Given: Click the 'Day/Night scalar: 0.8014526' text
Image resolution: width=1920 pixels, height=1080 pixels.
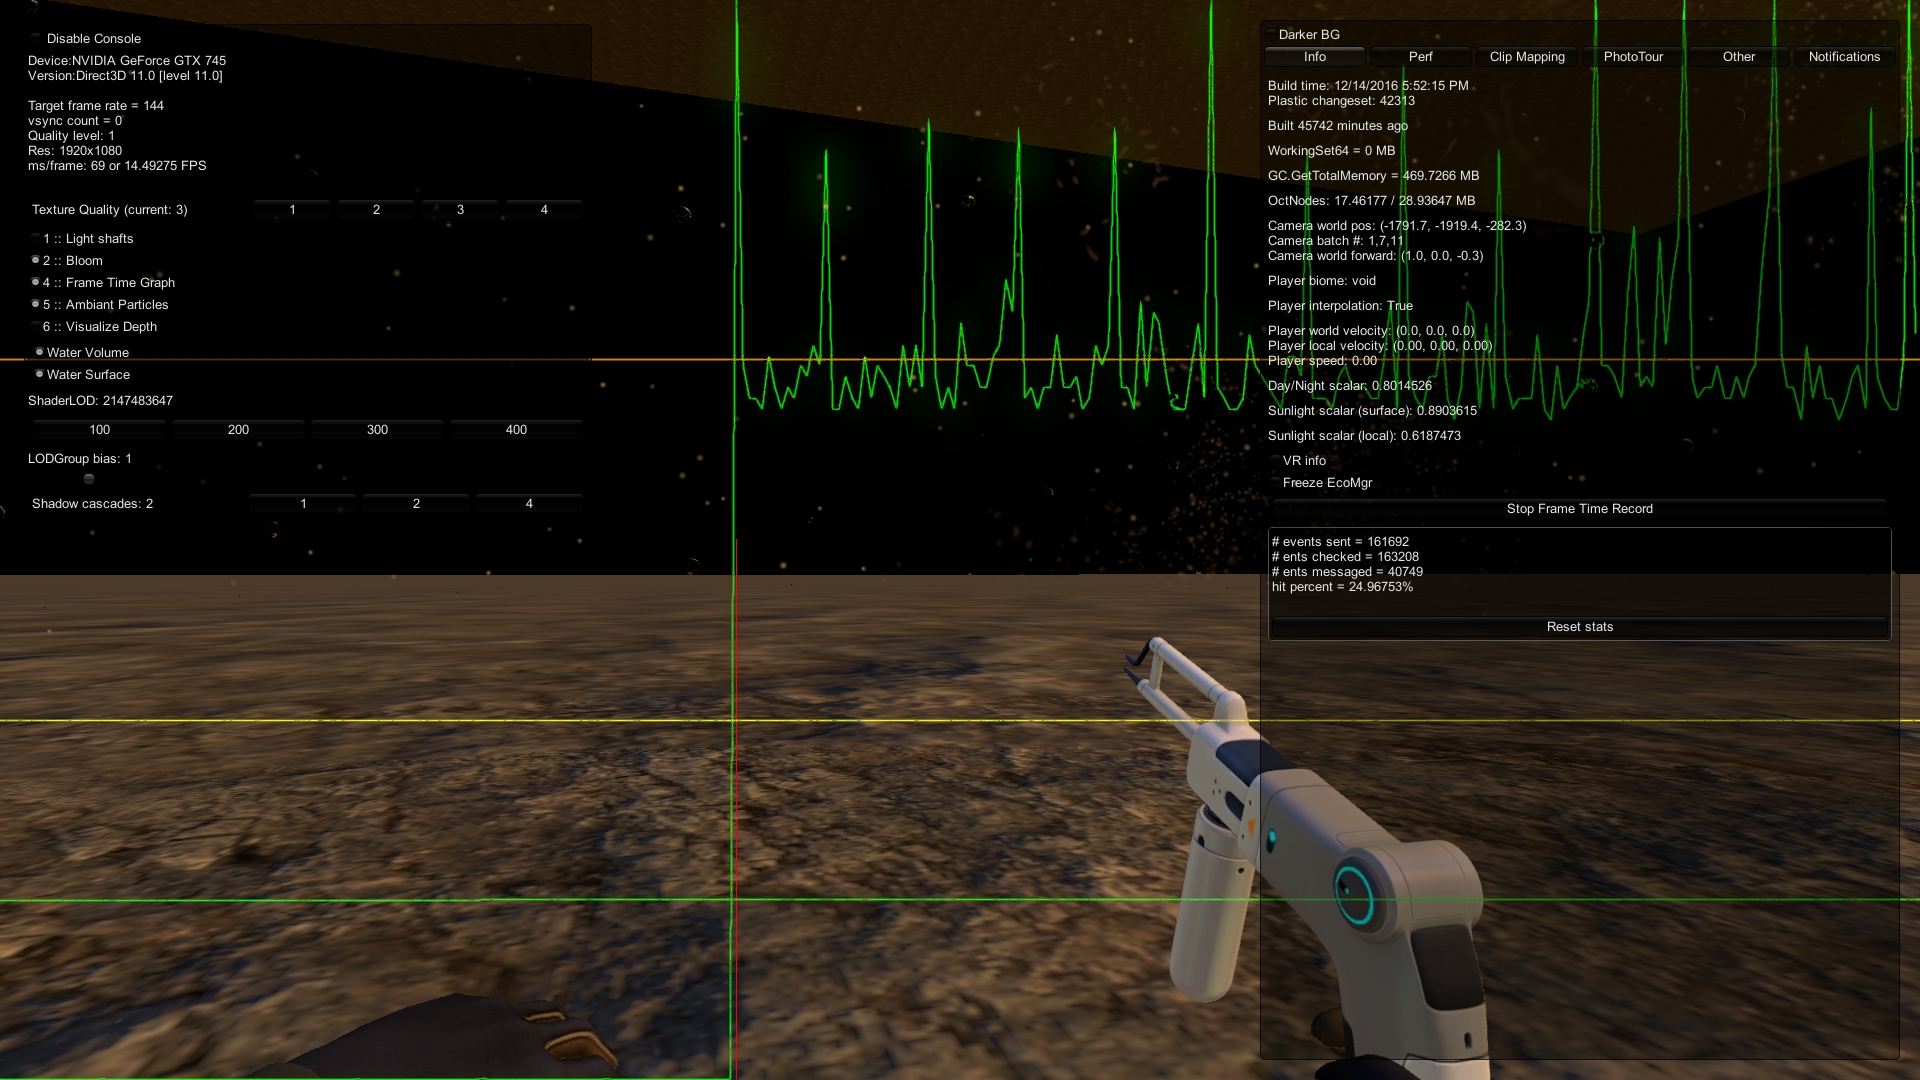Looking at the screenshot, I should click(x=1350, y=385).
